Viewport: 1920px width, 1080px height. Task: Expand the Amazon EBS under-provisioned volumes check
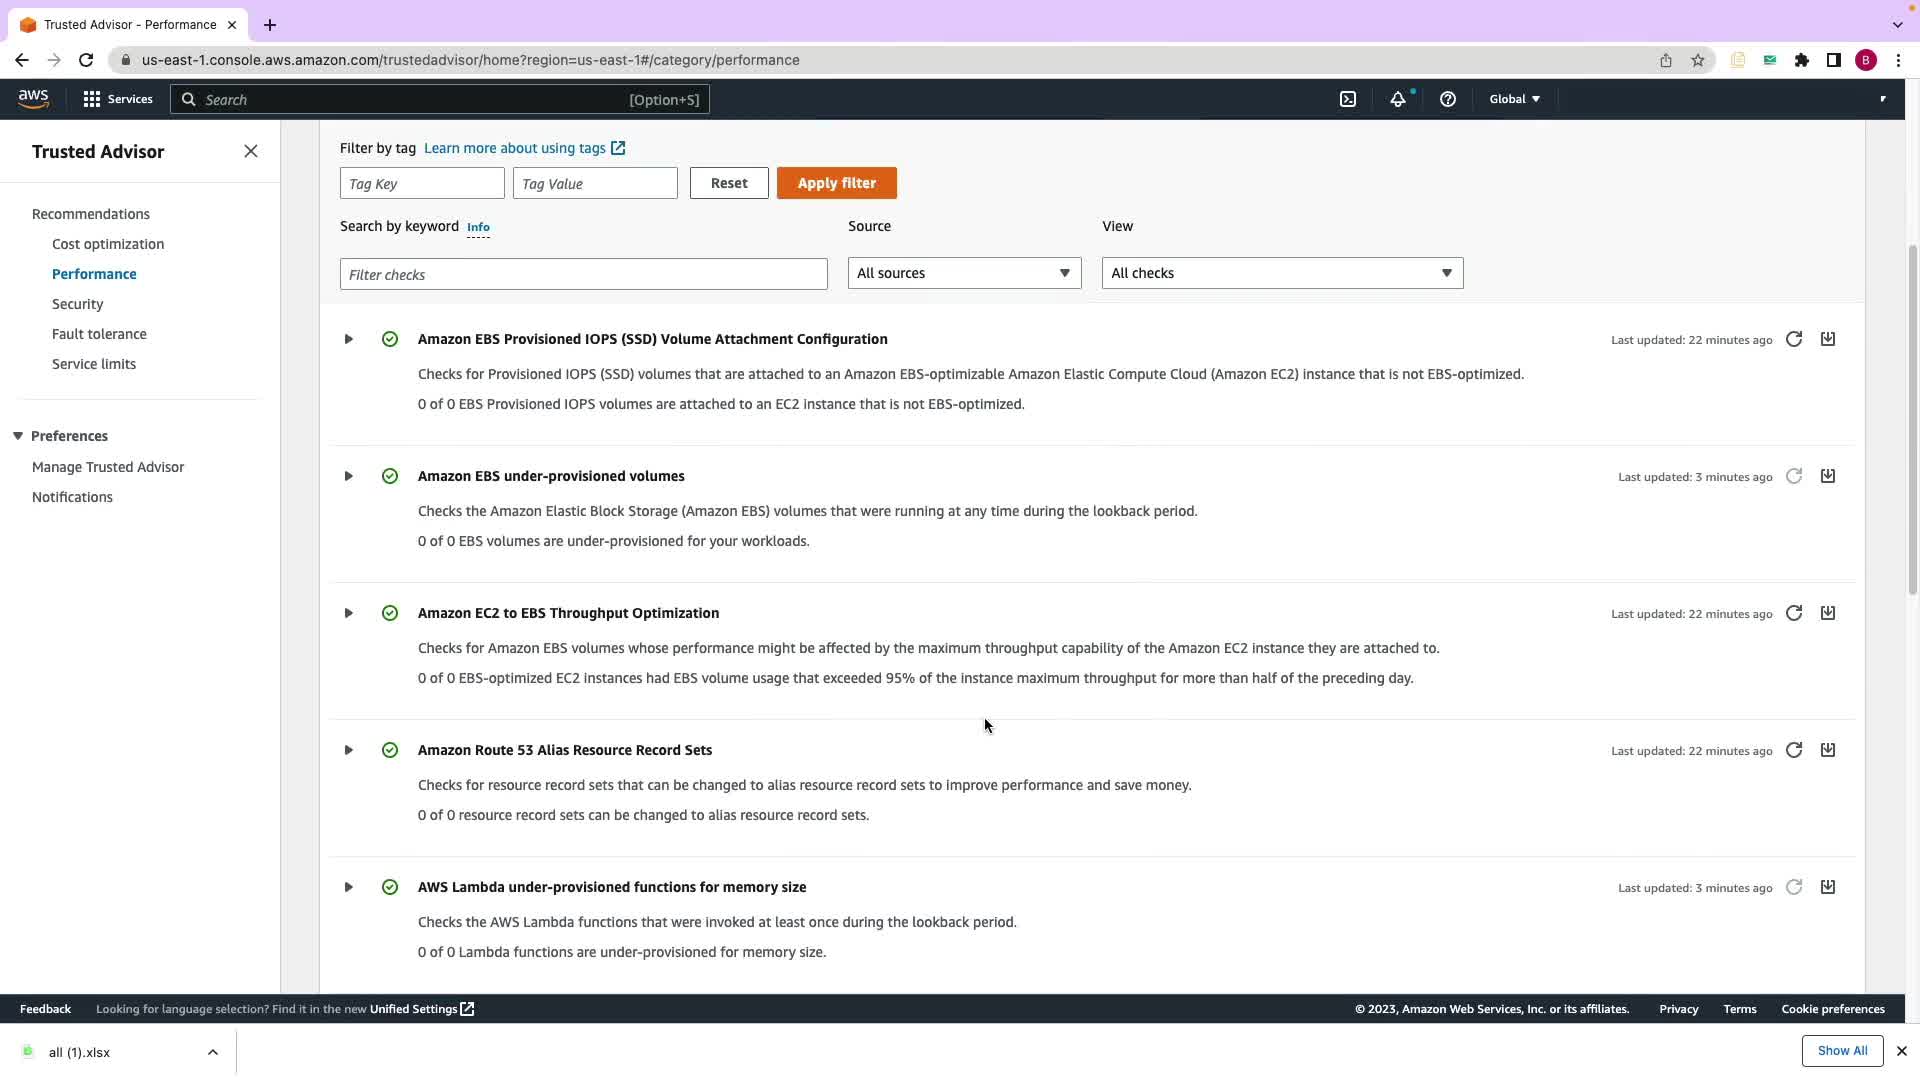point(349,476)
